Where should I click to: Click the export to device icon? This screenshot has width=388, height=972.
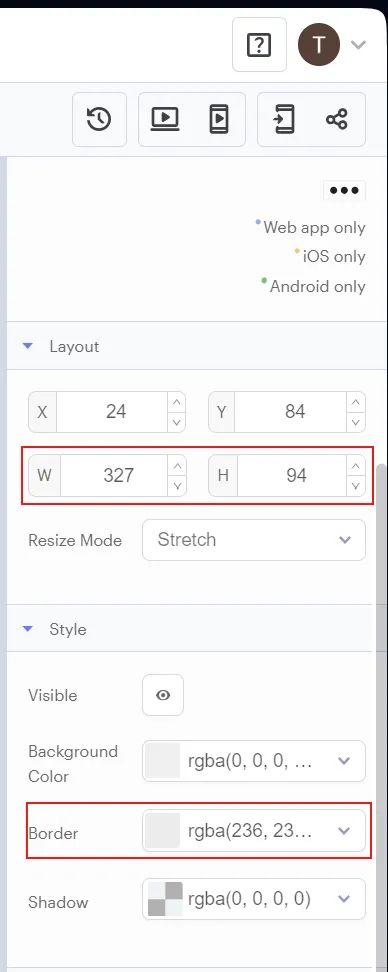coord(284,120)
